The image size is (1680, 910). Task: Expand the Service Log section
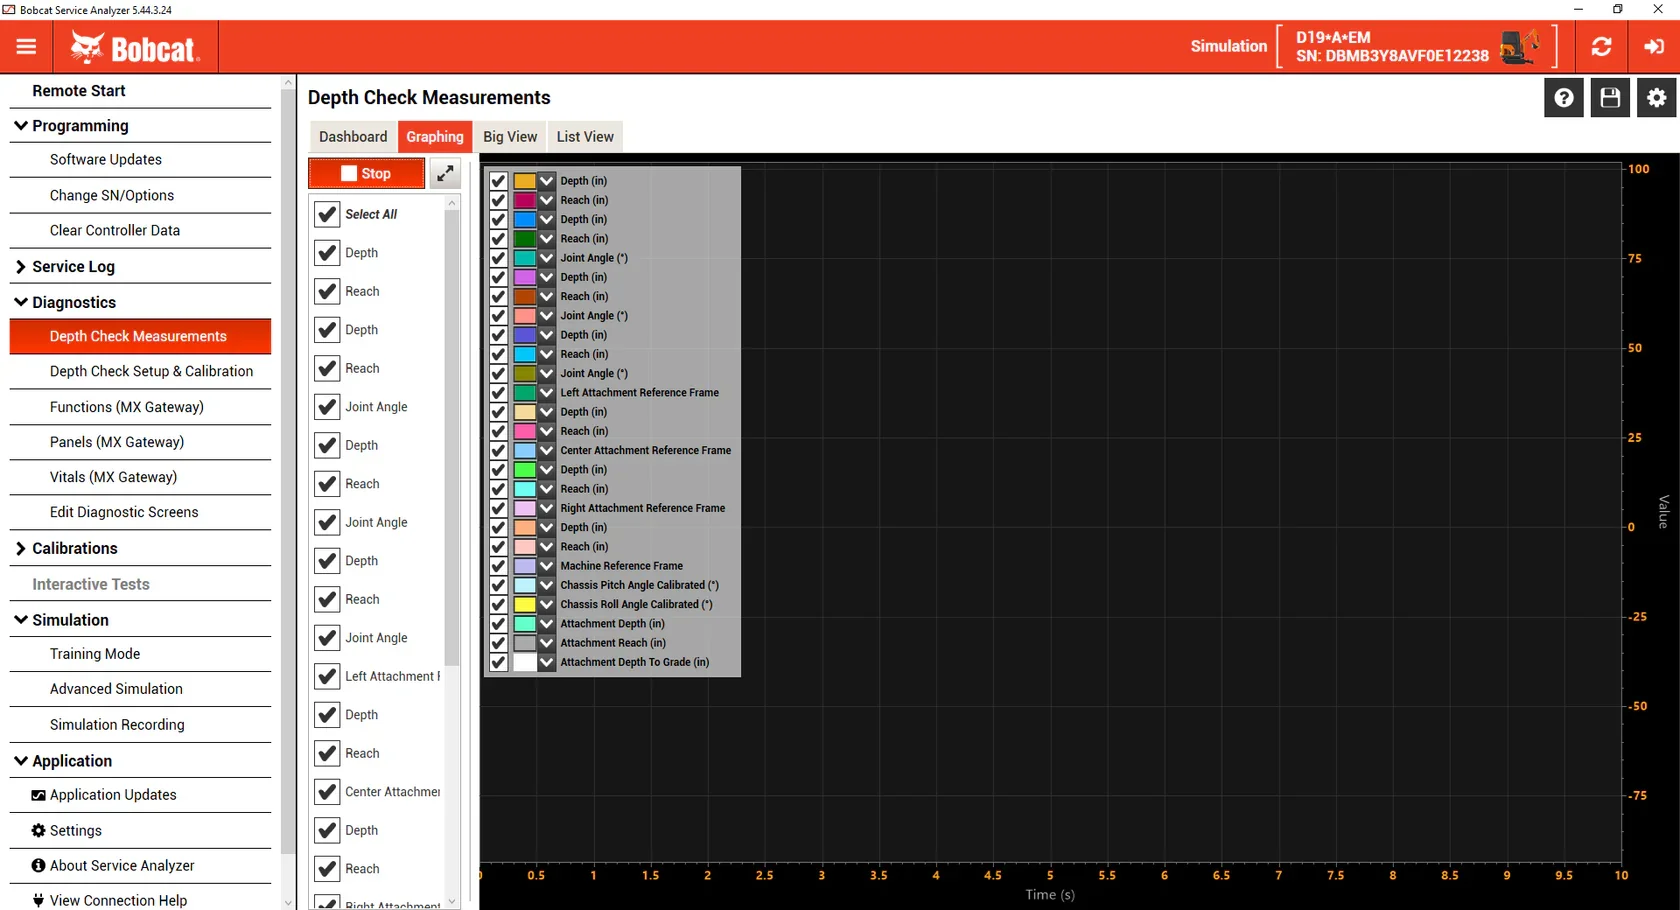click(x=21, y=267)
